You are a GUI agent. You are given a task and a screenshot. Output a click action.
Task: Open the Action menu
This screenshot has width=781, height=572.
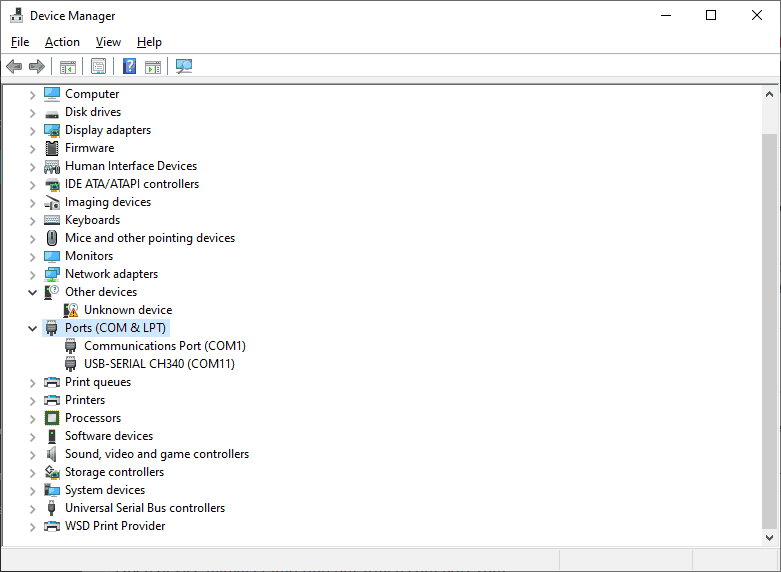pos(62,42)
